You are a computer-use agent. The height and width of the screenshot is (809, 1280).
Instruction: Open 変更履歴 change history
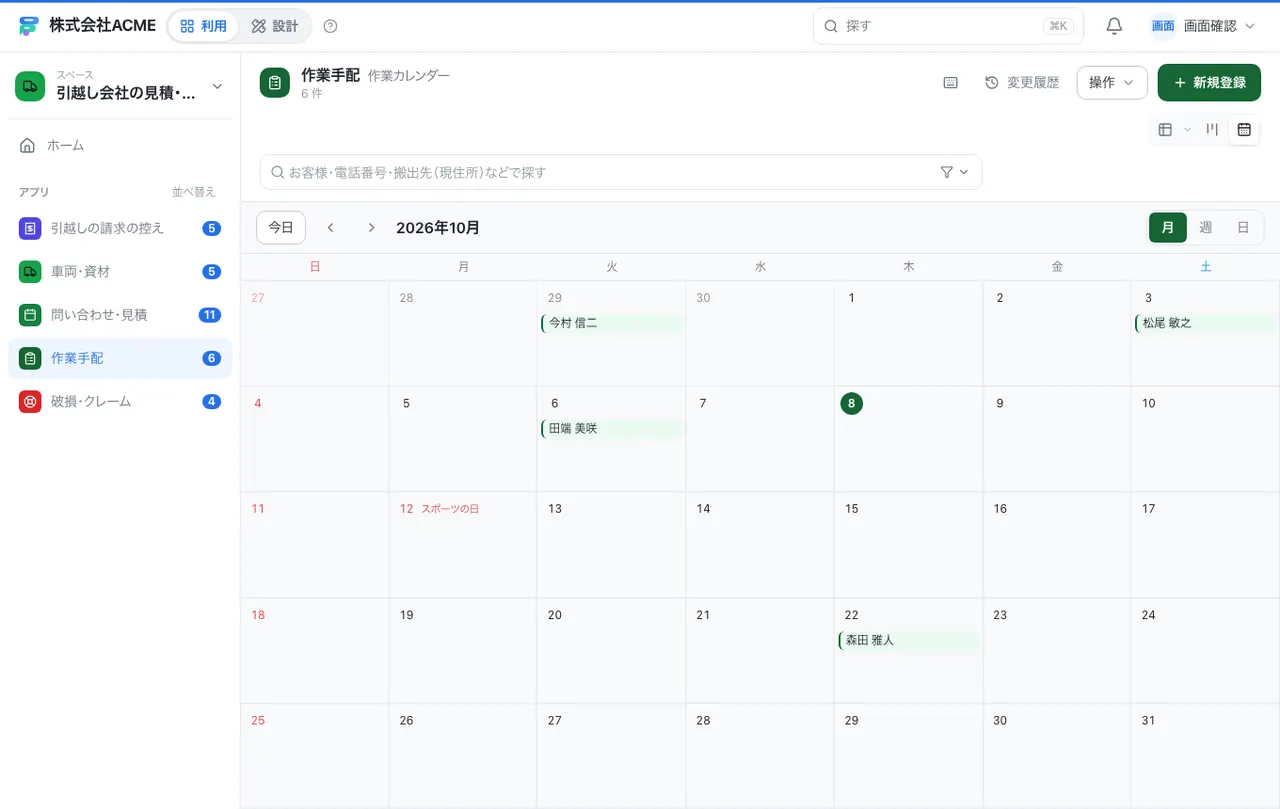pyautogui.click(x=1022, y=83)
